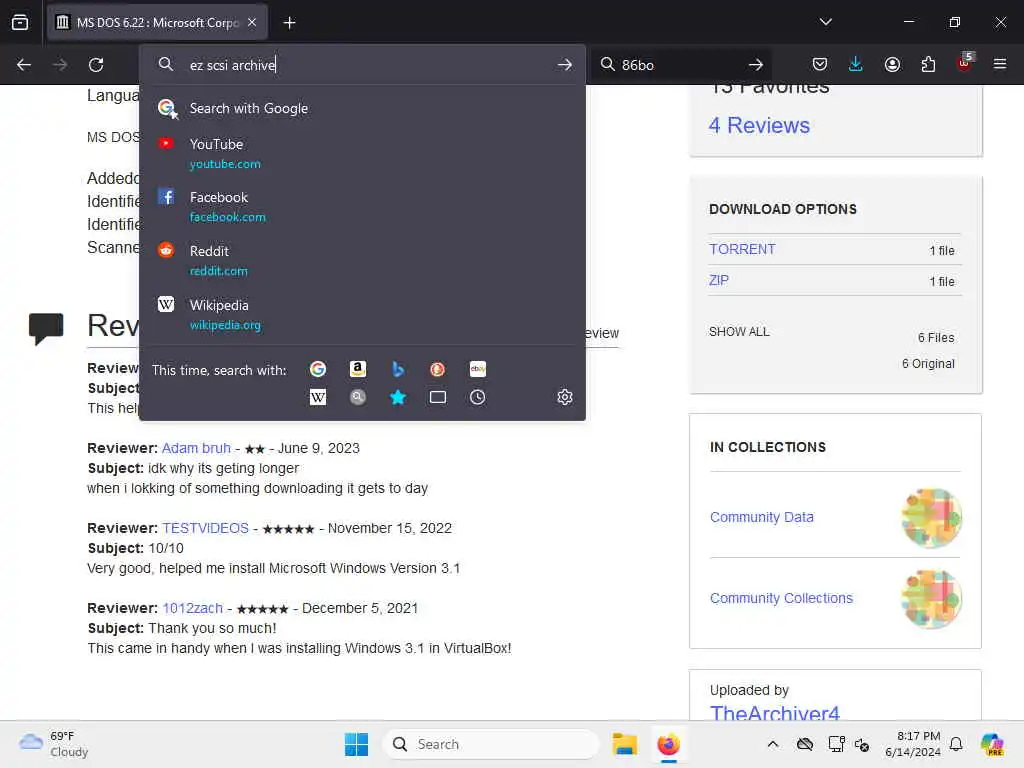The image size is (1024, 768).
Task: Click Firefox icon in taskbar
Action: click(668, 744)
